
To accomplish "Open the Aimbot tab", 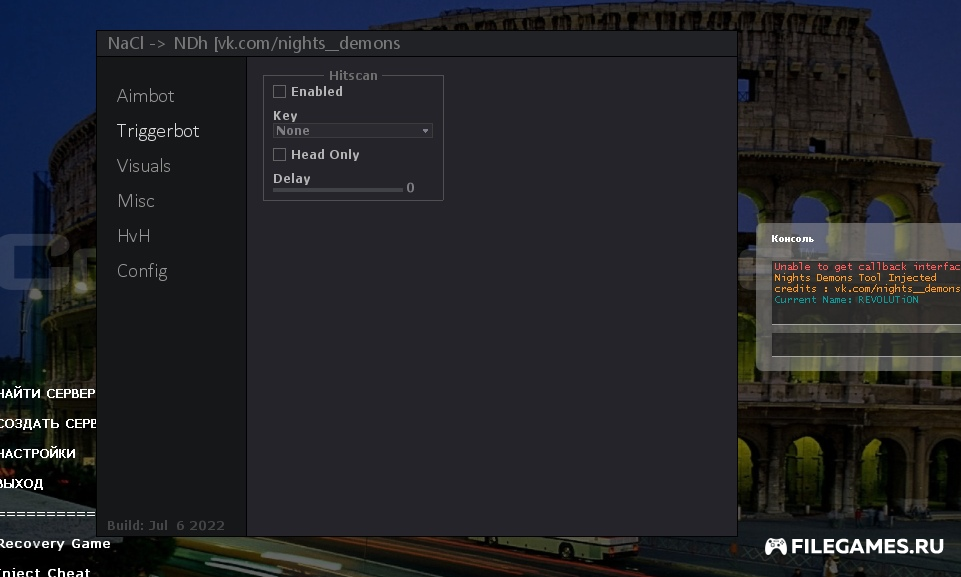I will pyautogui.click(x=145, y=96).
